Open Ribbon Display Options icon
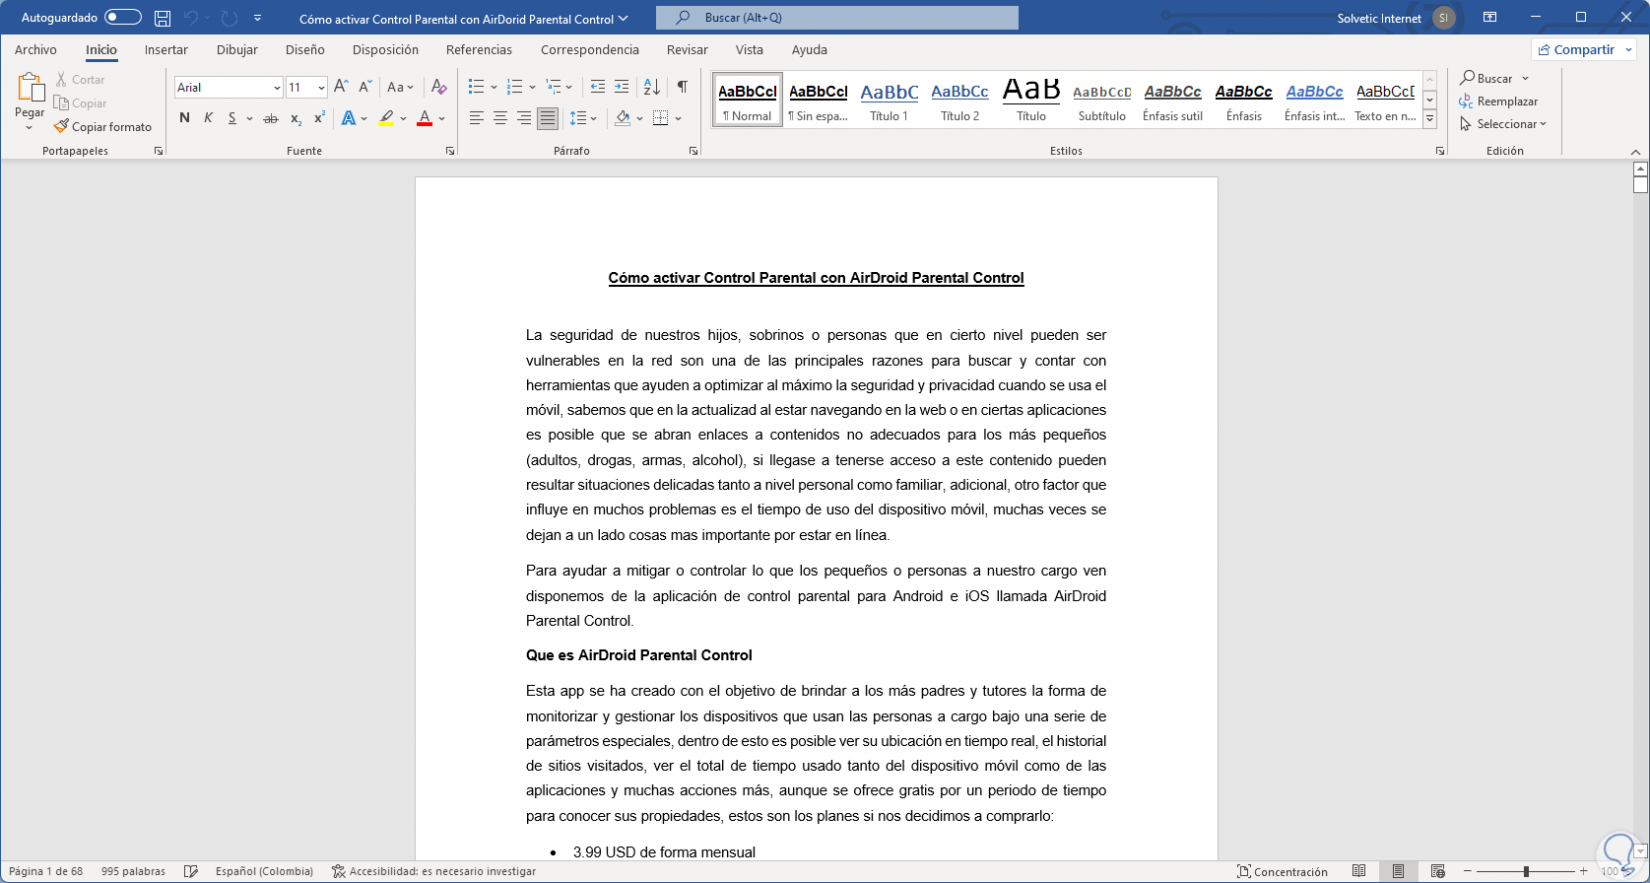The image size is (1650, 883). (x=1490, y=18)
